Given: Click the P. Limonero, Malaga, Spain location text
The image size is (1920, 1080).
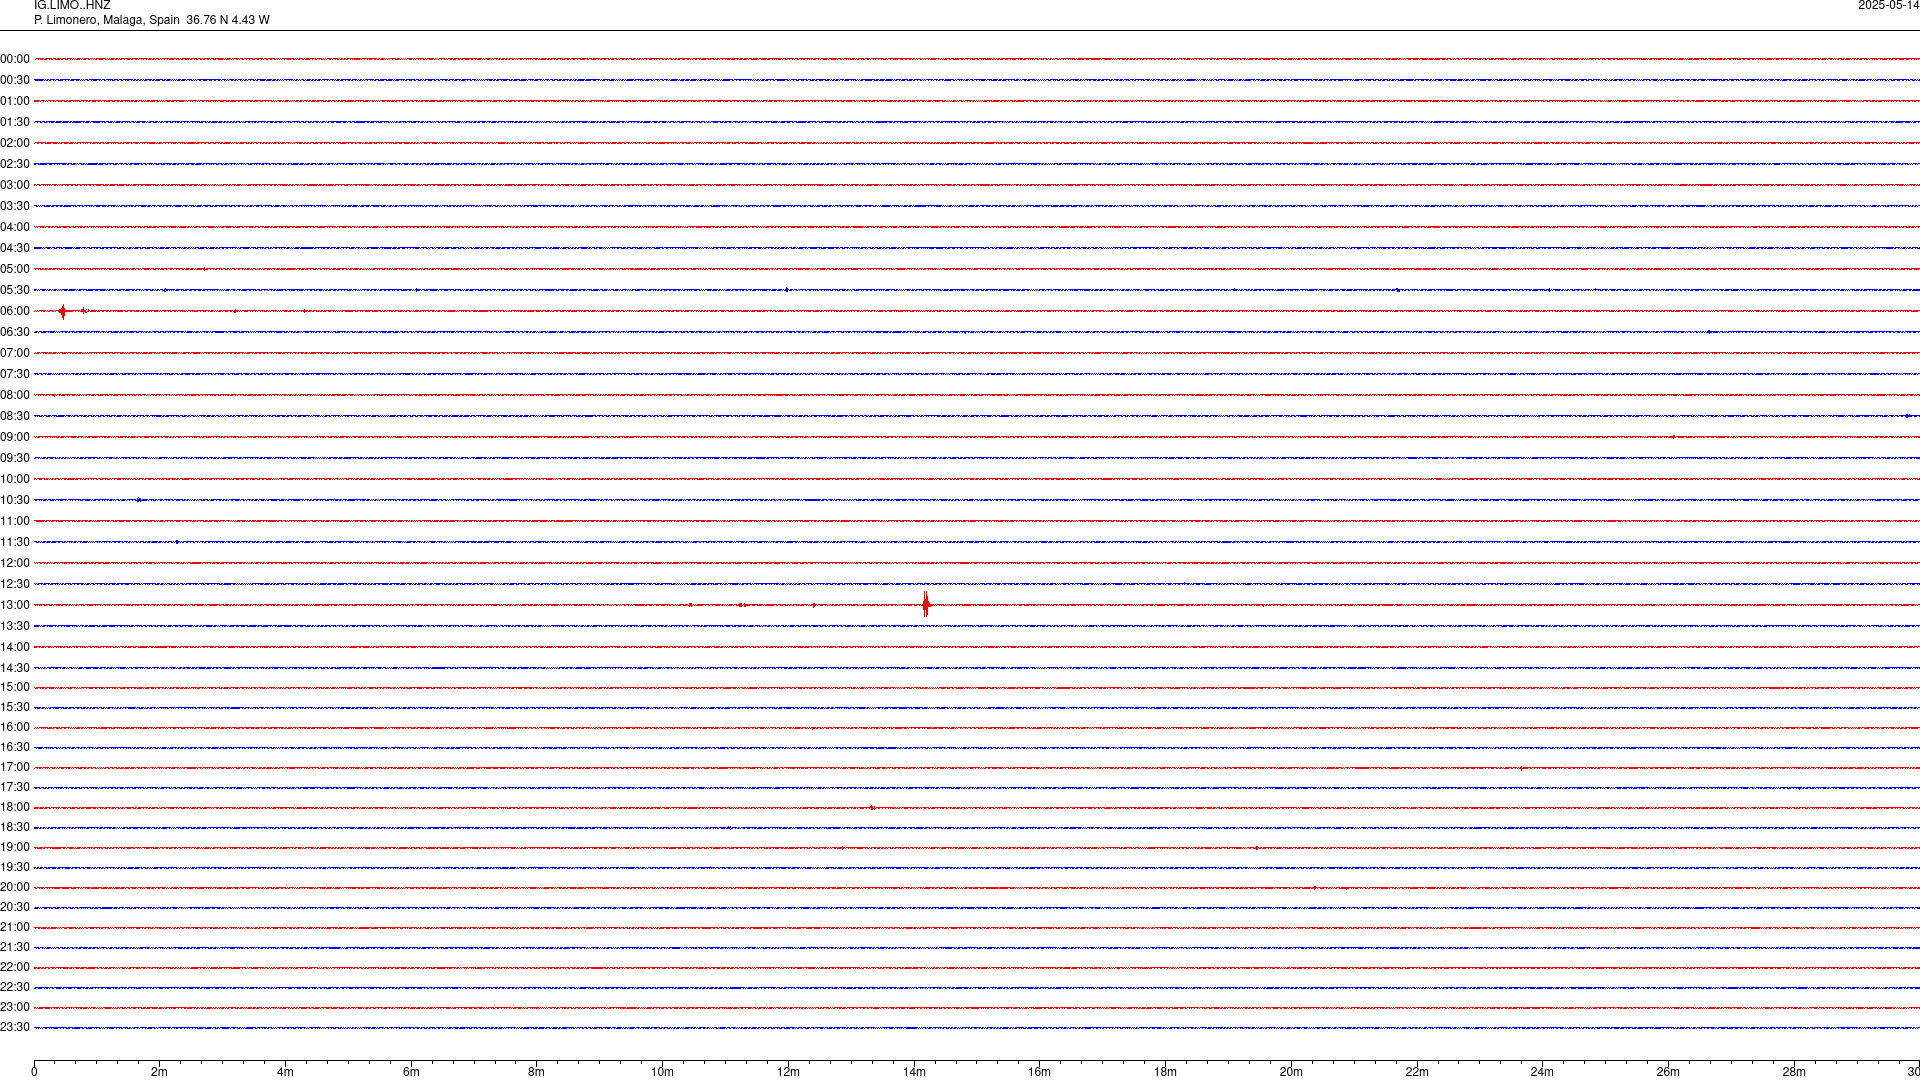Looking at the screenshot, I should pyautogui.click(x=107, y=20).
